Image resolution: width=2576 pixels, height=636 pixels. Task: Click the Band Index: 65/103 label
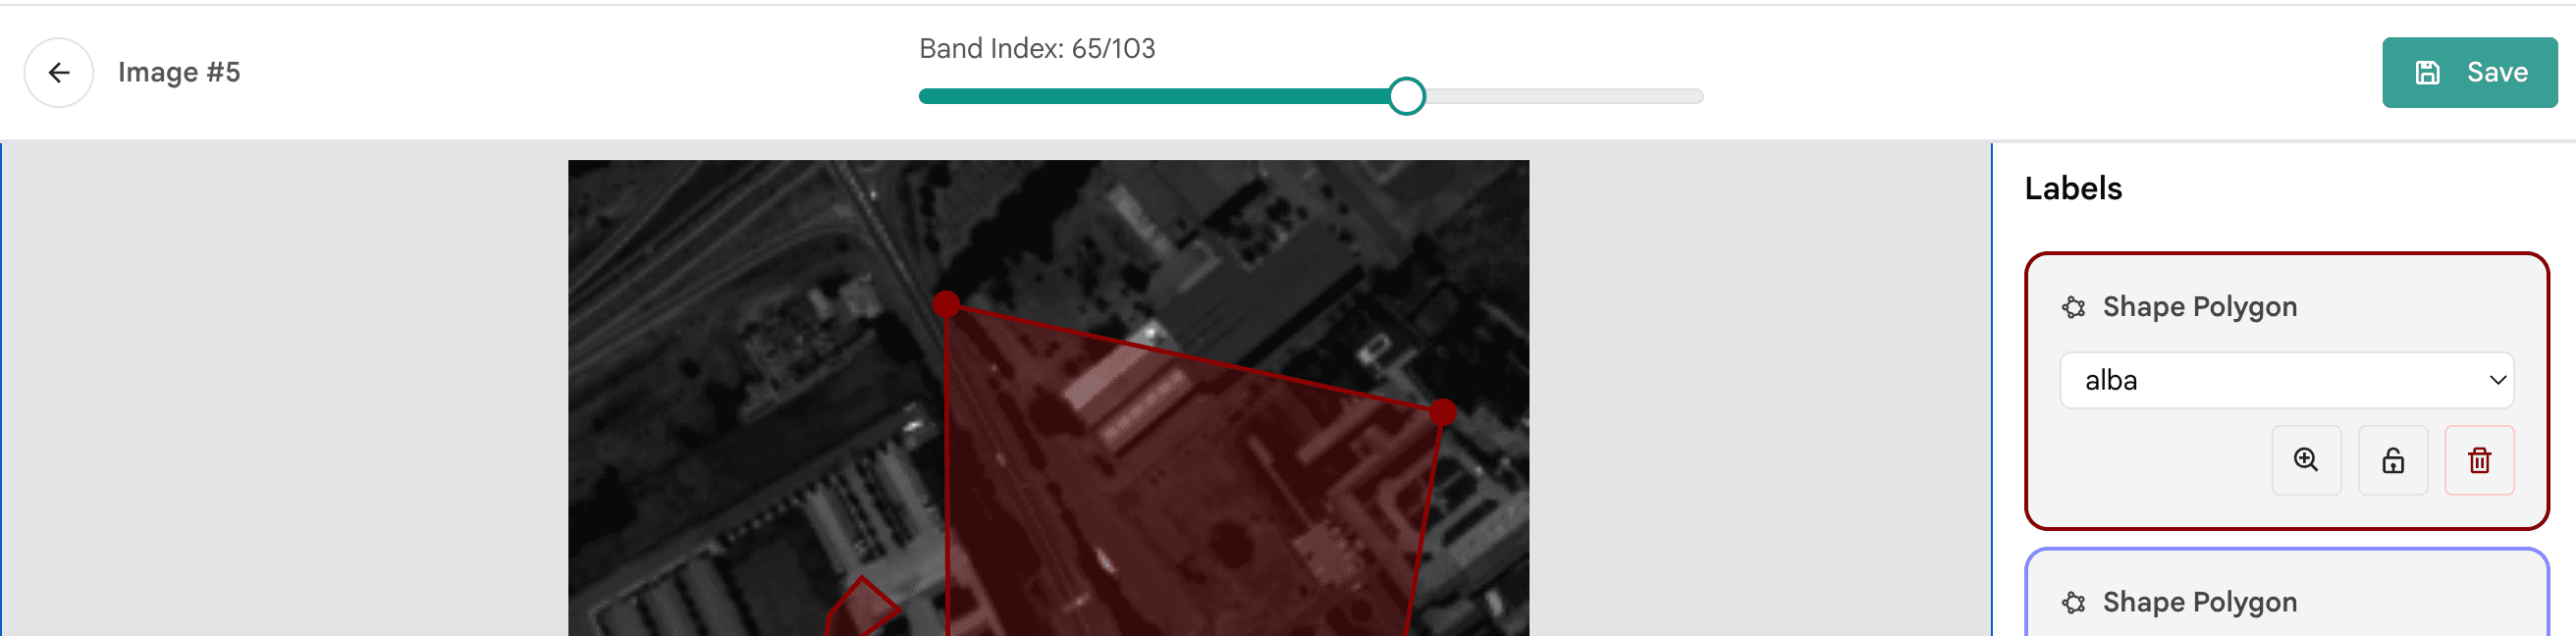tap(1037, 49)
